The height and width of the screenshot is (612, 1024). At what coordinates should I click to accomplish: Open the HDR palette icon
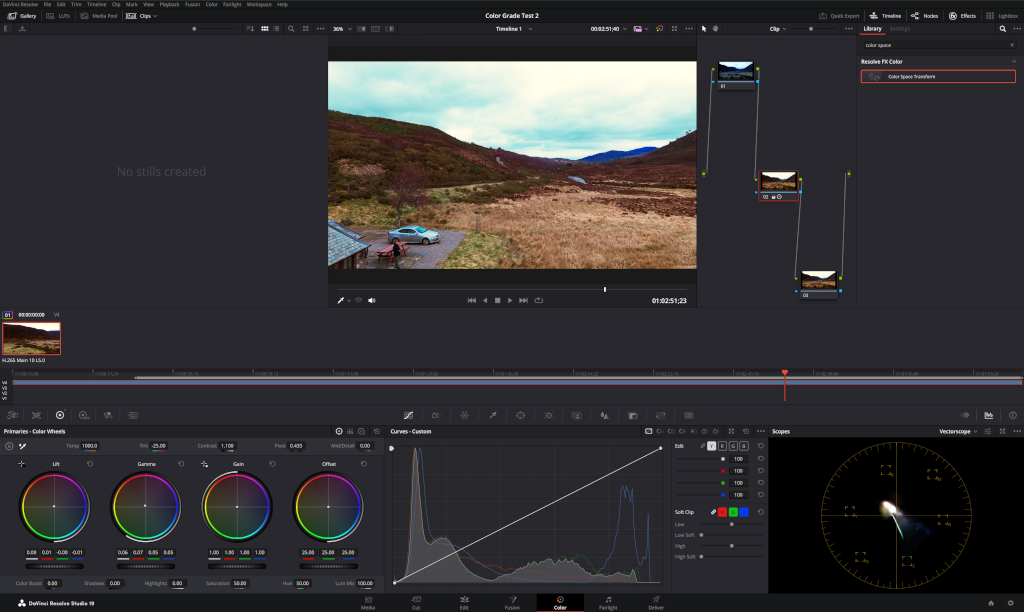tap(84, 415)
